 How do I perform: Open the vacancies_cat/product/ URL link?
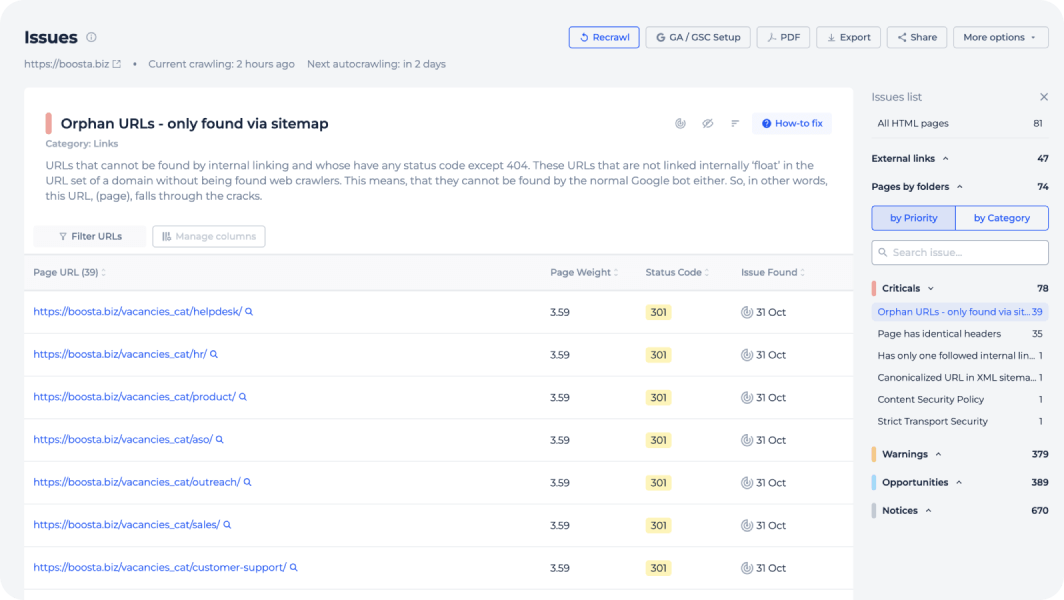point(134,397)
